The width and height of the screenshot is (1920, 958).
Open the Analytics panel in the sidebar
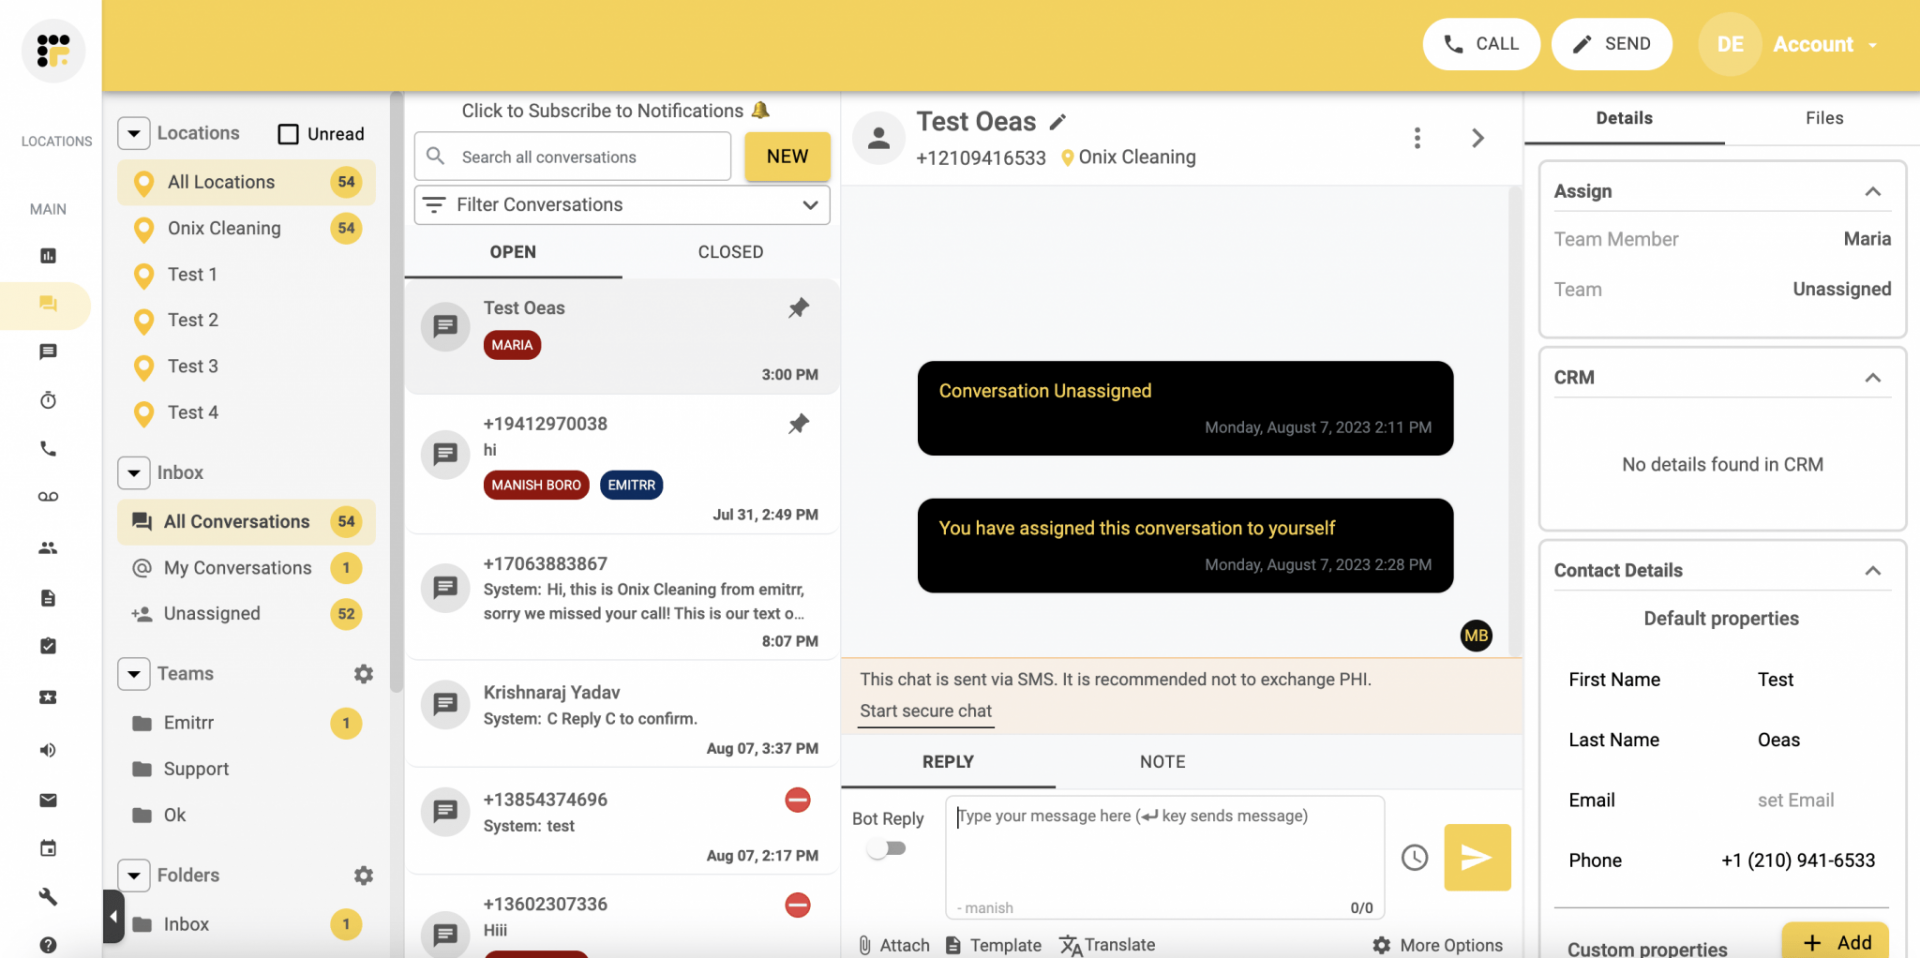(47, 256)
